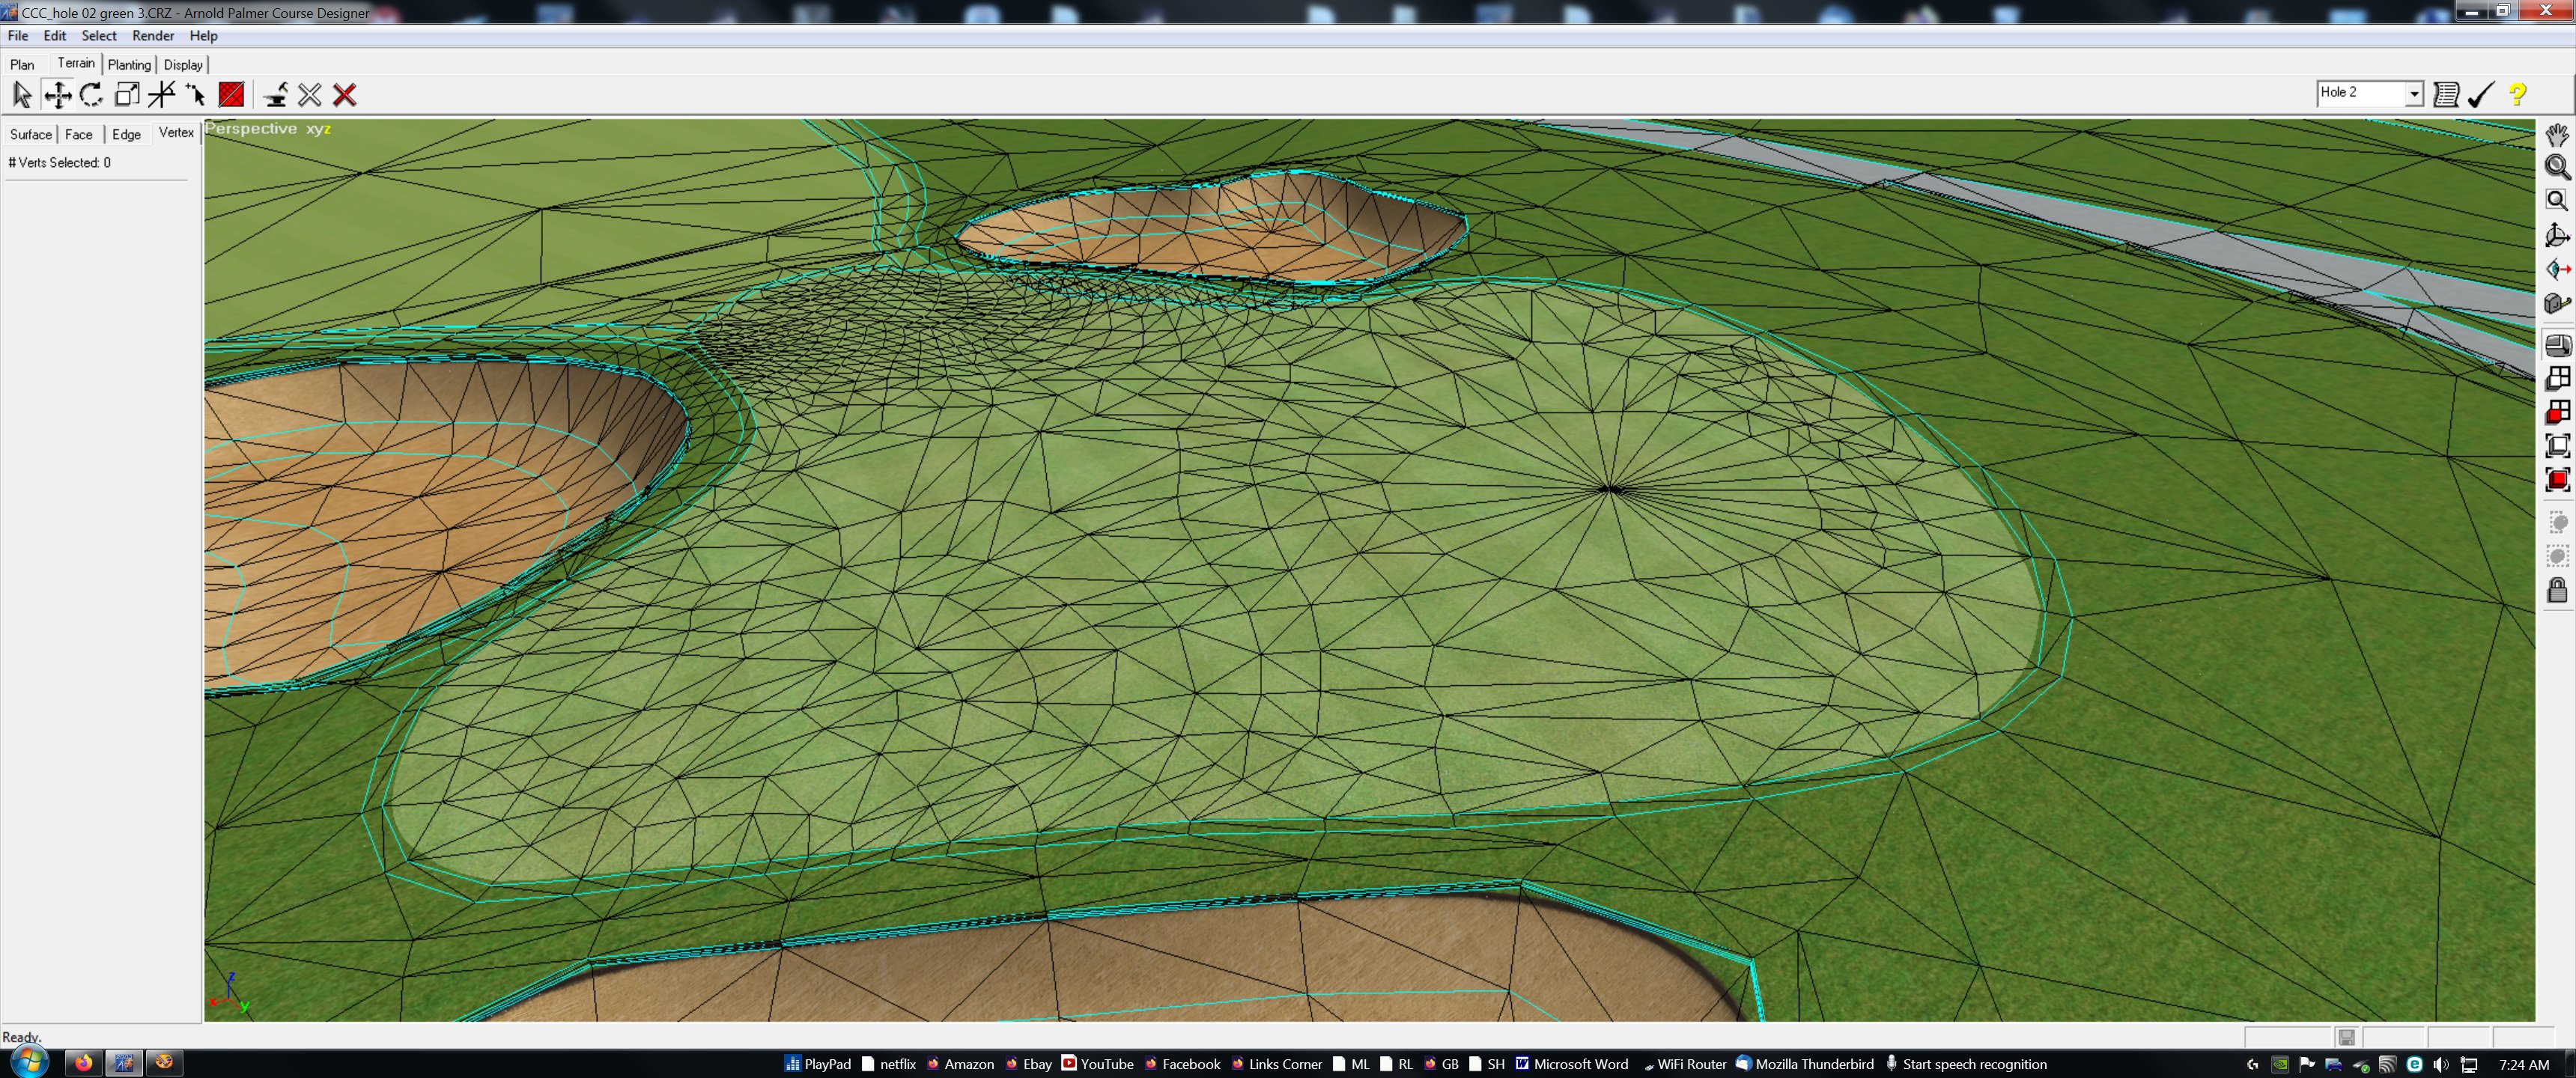
Task: Toggle the padlock lock icon
Action: tap(2557, 591)
